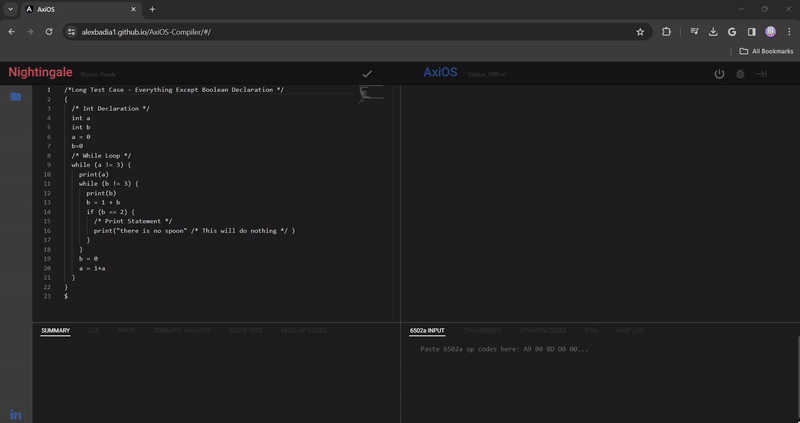Toggle the browser side panel icon

pos(751,32)
